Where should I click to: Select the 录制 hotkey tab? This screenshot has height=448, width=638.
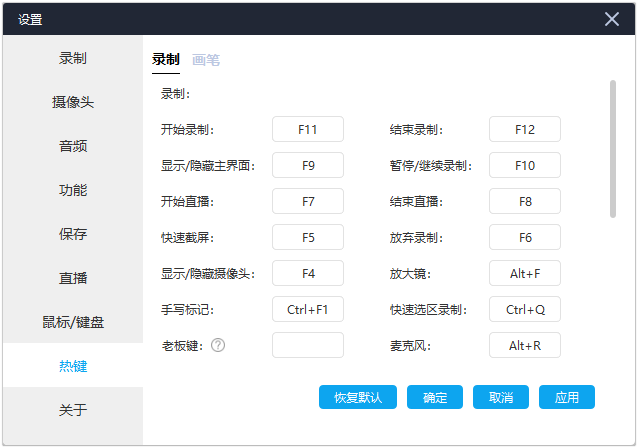click(166, 60)
